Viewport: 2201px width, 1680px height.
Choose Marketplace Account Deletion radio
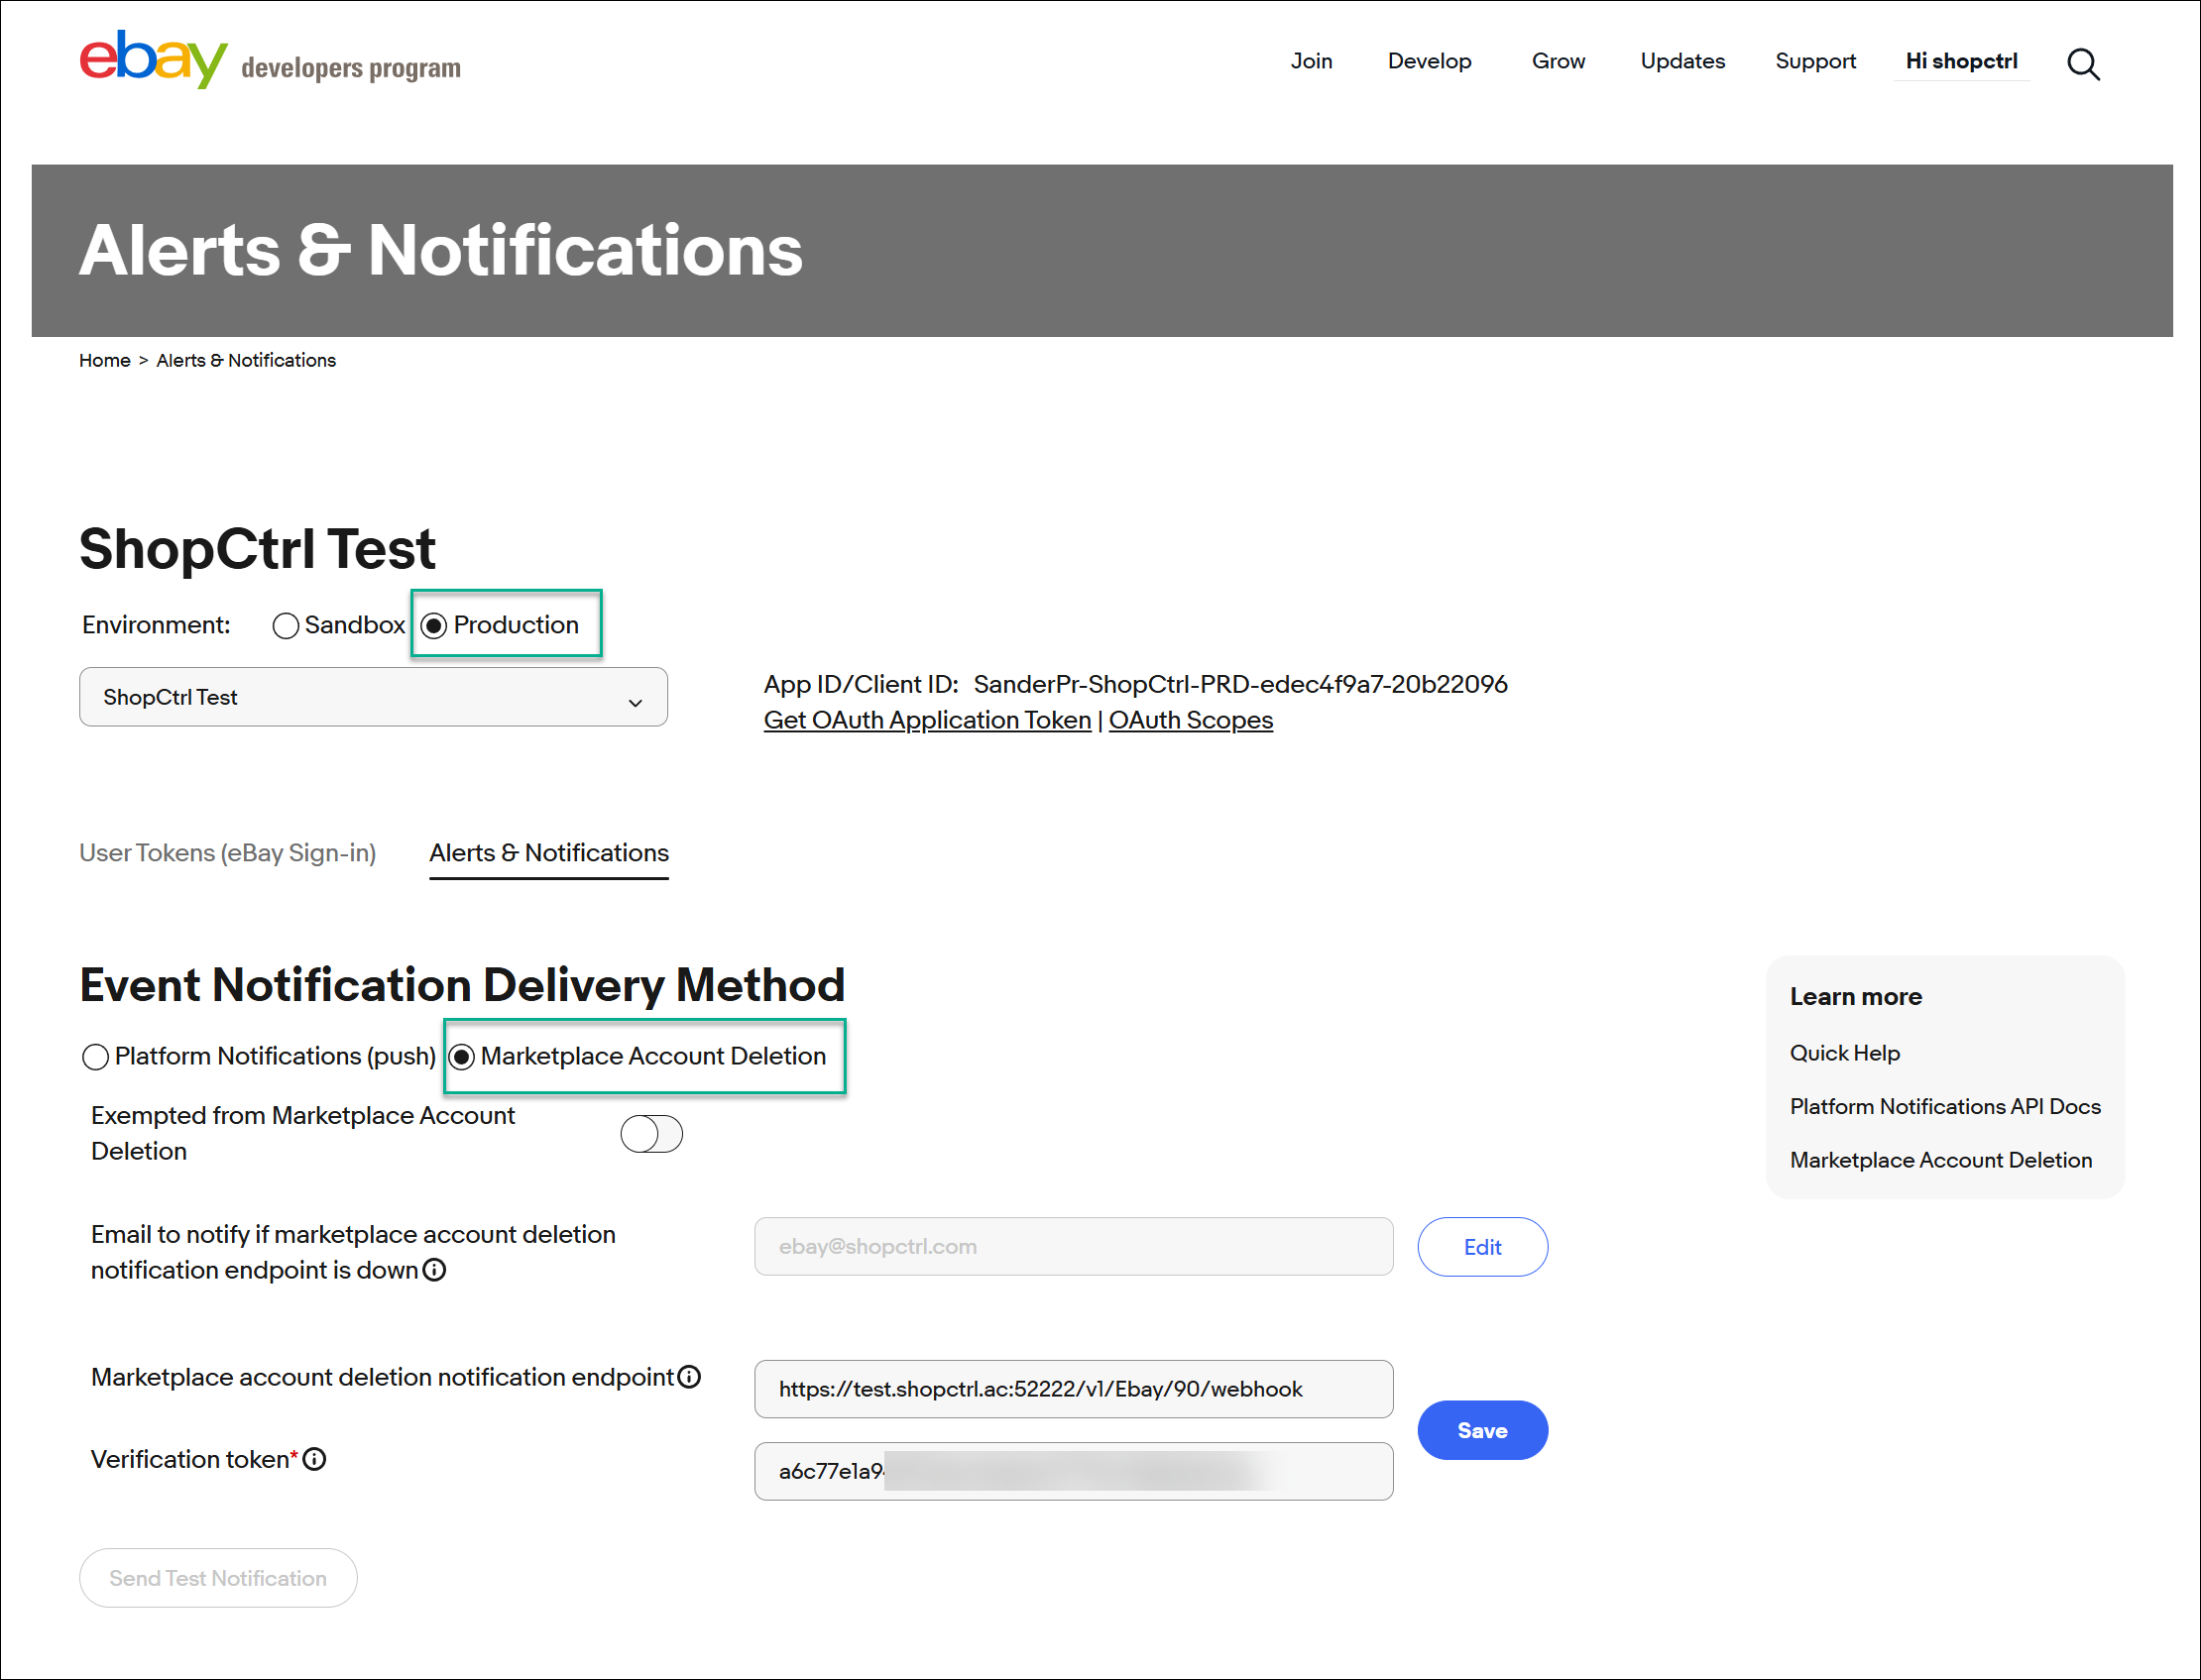(461, 1057)
